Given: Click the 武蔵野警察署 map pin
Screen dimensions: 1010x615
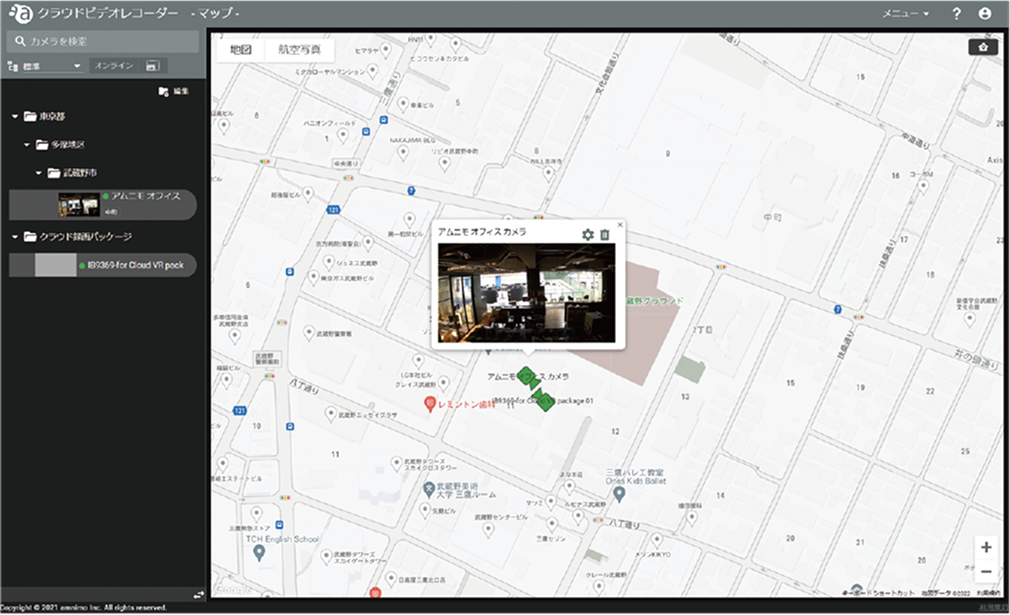Looking at the screenshot, I should pos(309,331).
